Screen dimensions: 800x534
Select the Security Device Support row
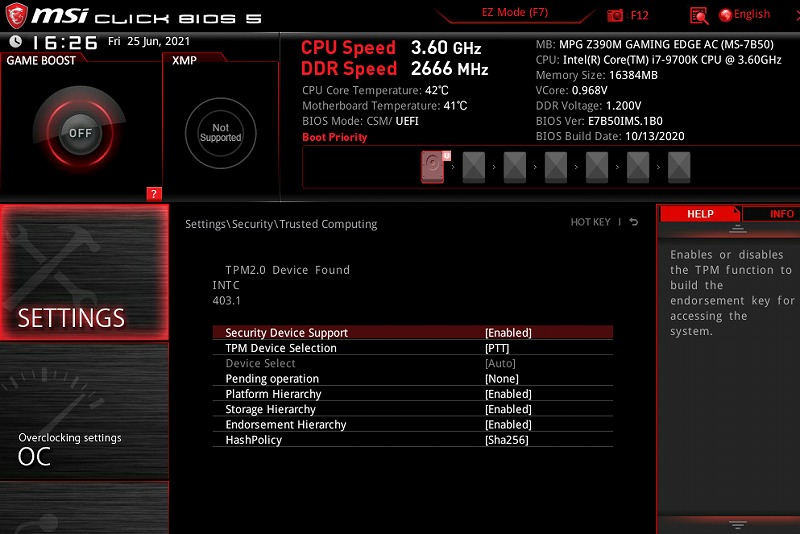click(x=413, y=333)
